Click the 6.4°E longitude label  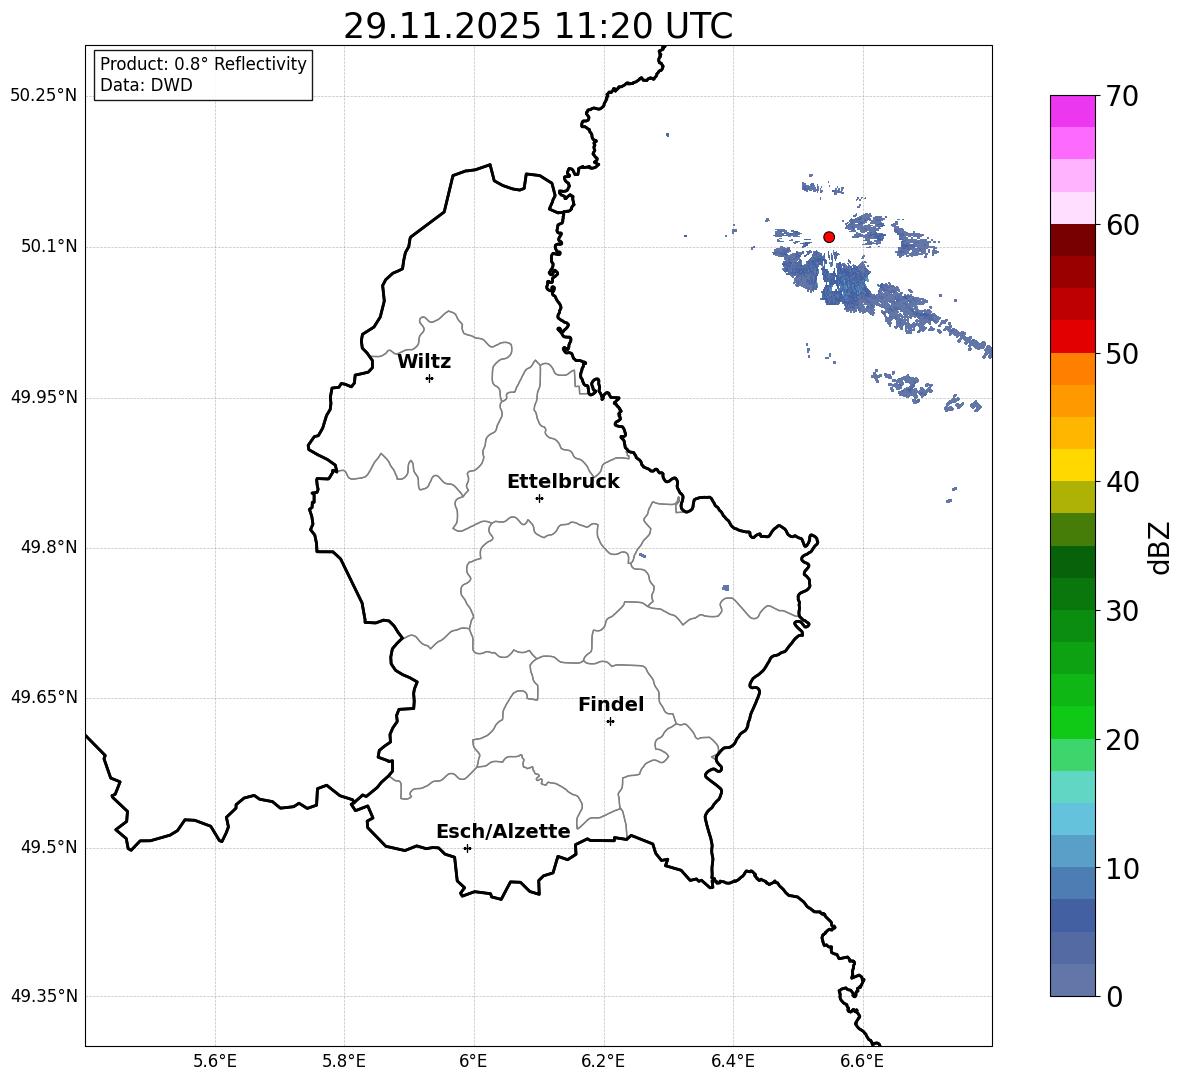click(x=732, y=1061)
